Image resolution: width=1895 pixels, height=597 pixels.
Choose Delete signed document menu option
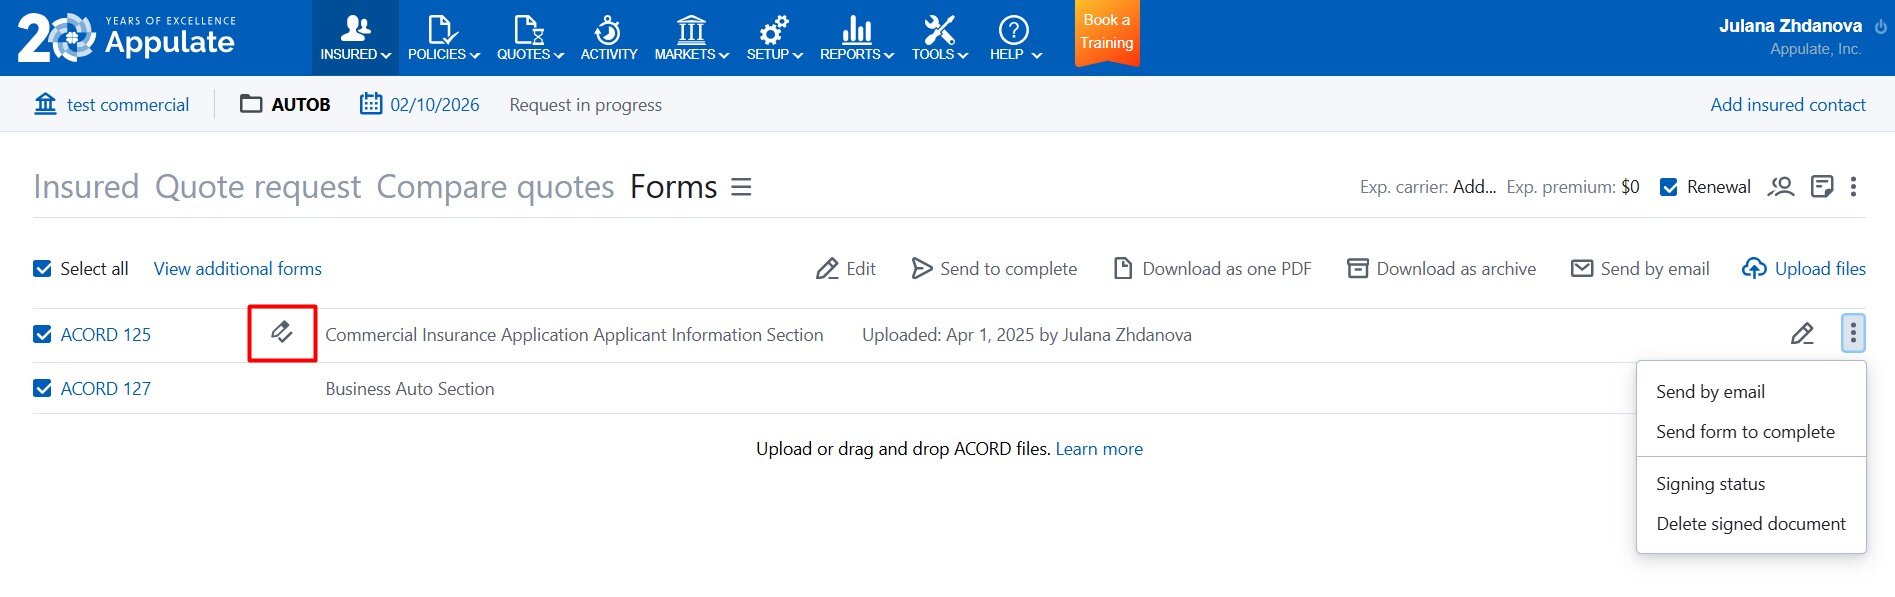pyautogui.click(x=1750, y=524)
